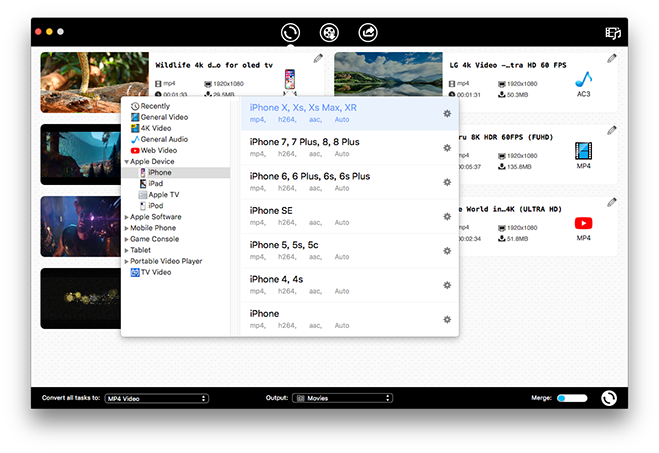Click the '50.3MB' file size value
This screenshot has height=453, width=659.
(x=517, y=95)
